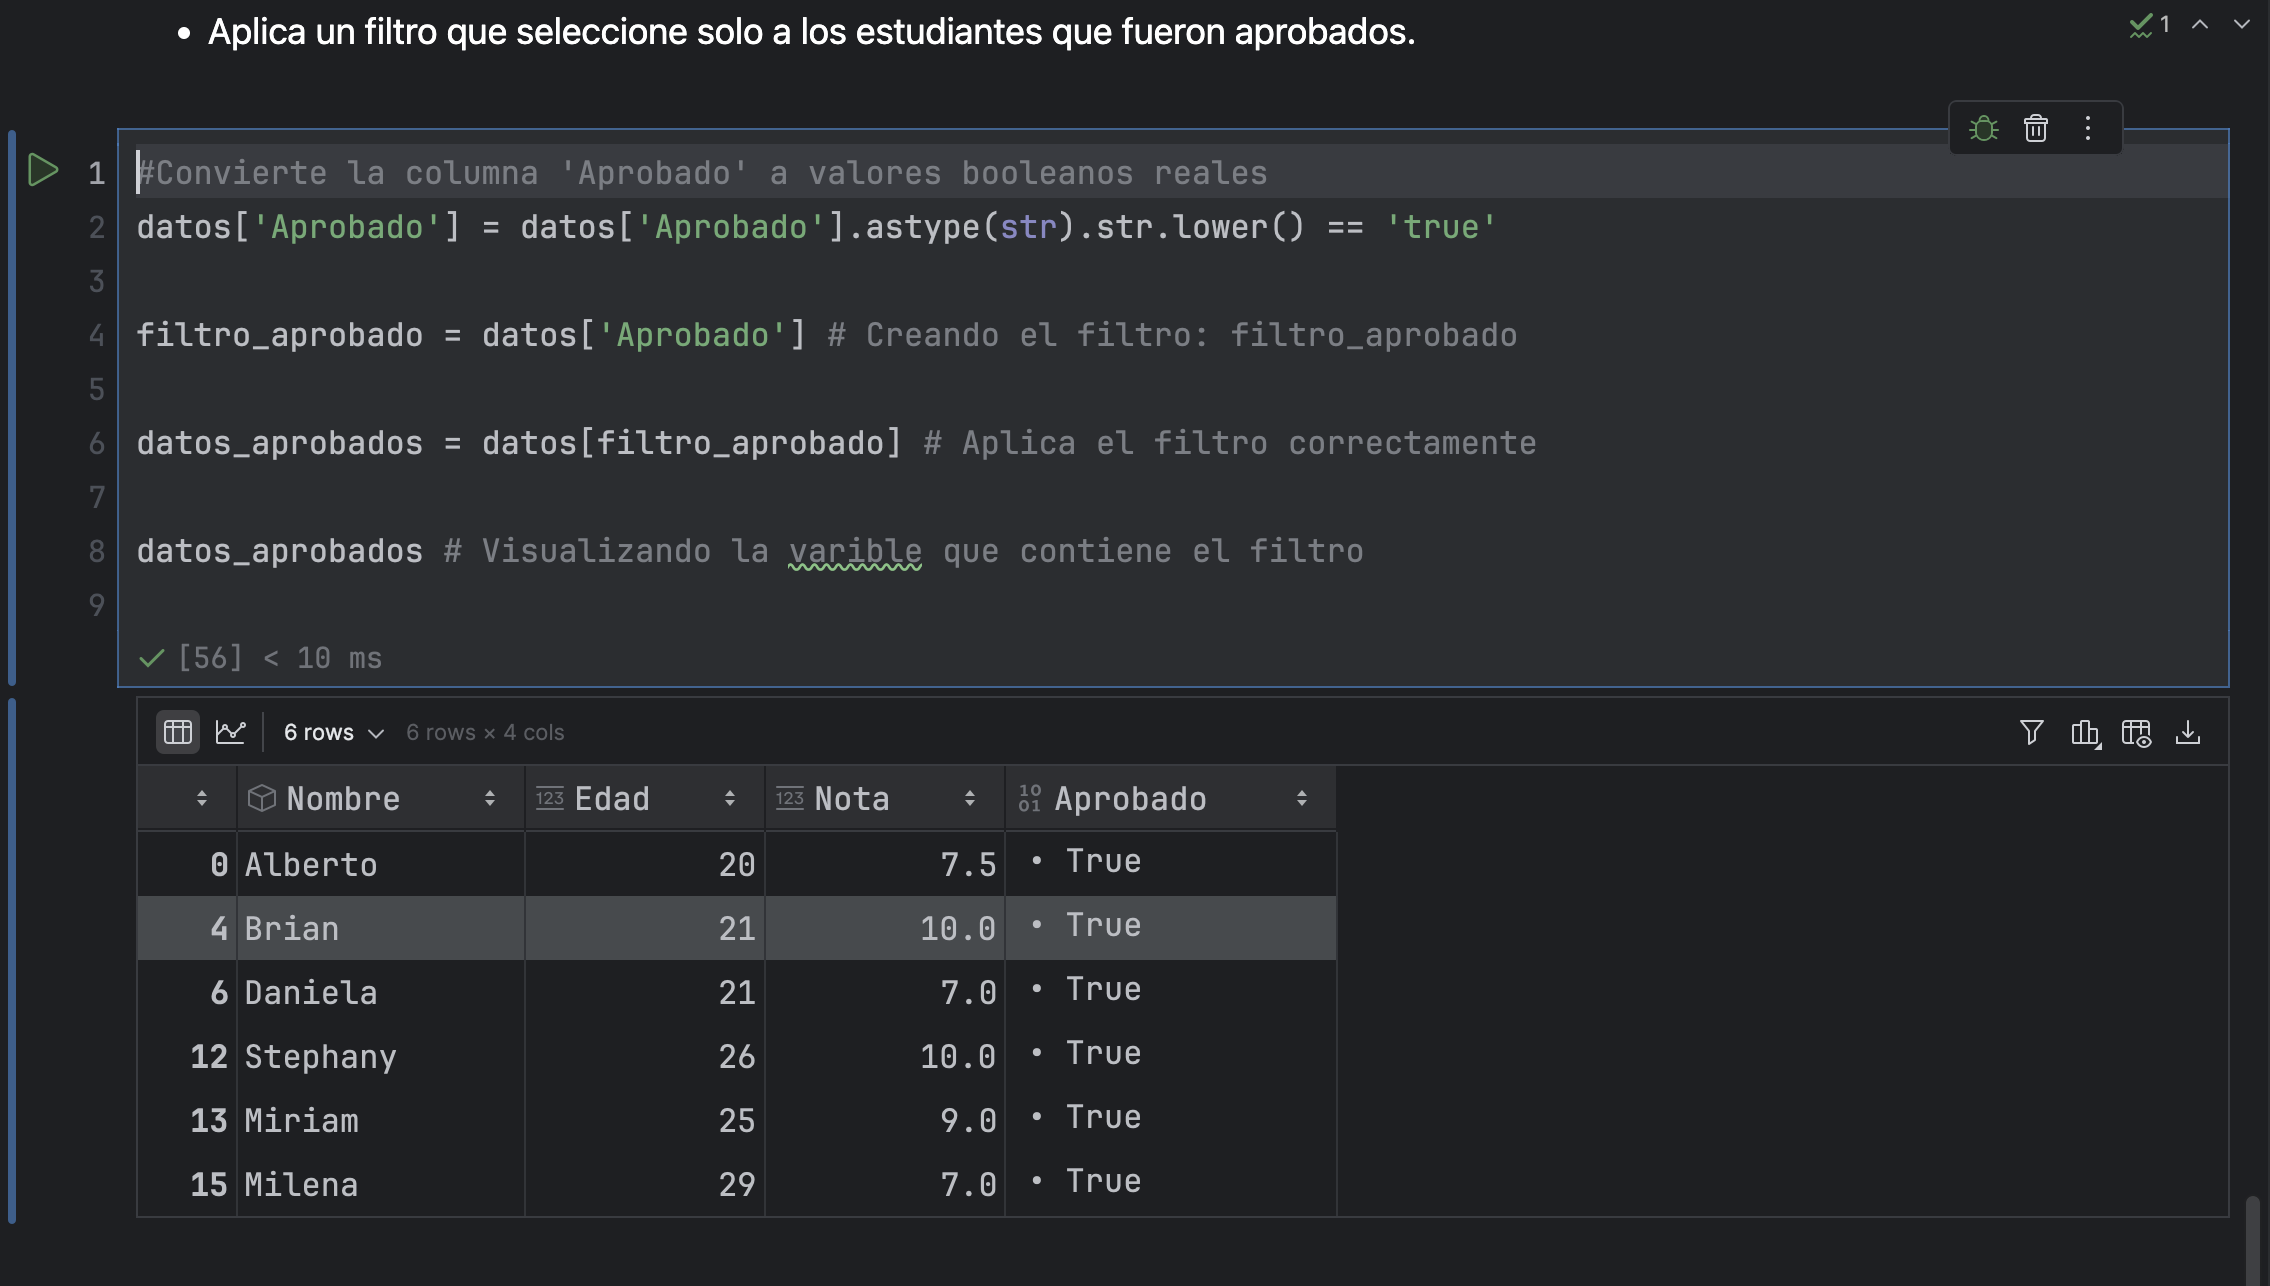Click the Nota column header

click(885, 798)
